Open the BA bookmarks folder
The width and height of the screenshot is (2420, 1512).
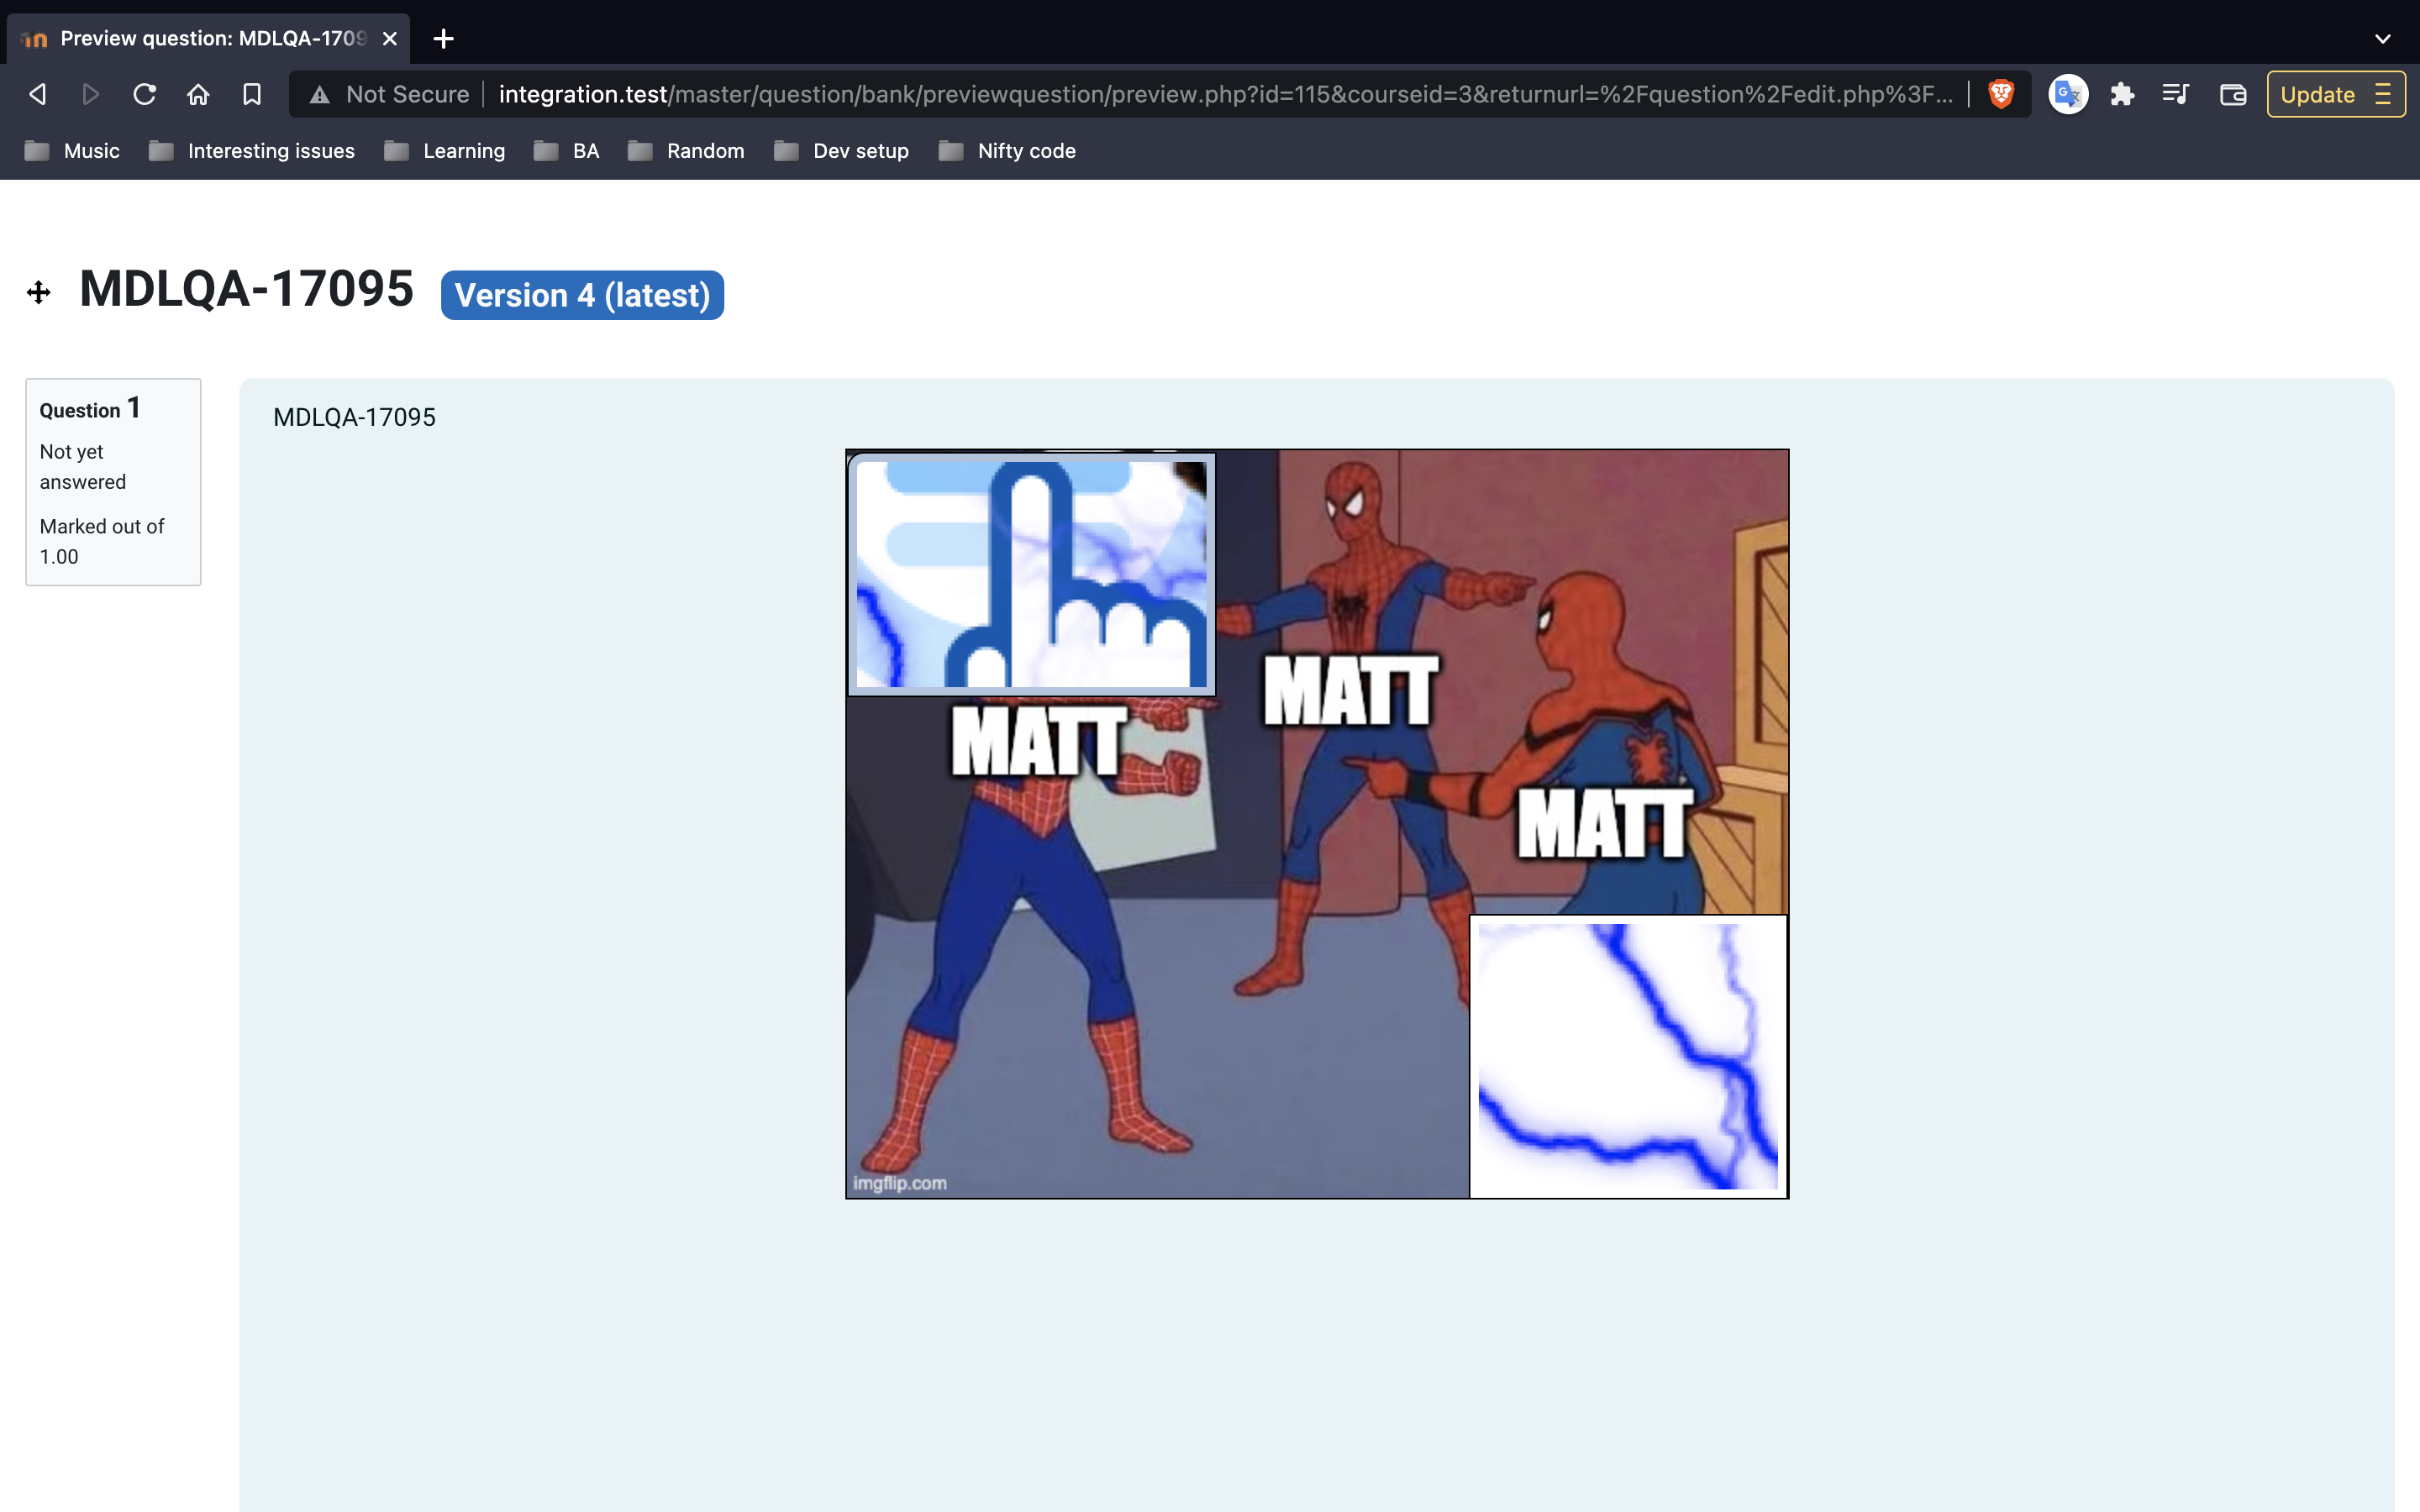566,151
